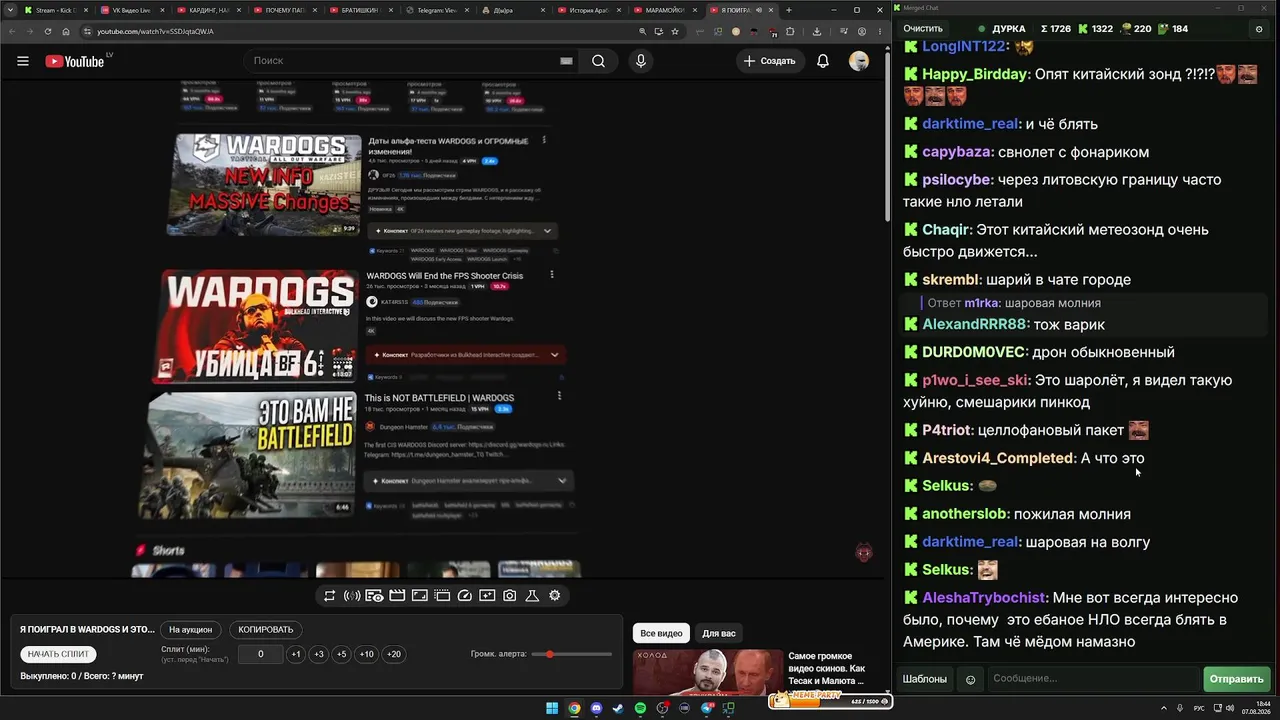Click the YouTube search magnifier button
The height and width of the screenshot is (720, 1280).
pyautogui.click(x=598, y=61)
